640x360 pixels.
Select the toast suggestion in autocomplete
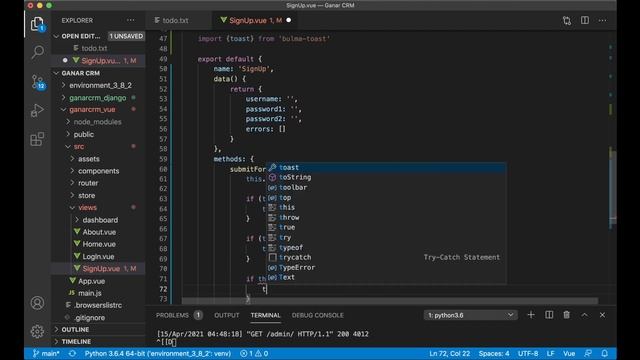pyautogui.click(x=387, y=167)
